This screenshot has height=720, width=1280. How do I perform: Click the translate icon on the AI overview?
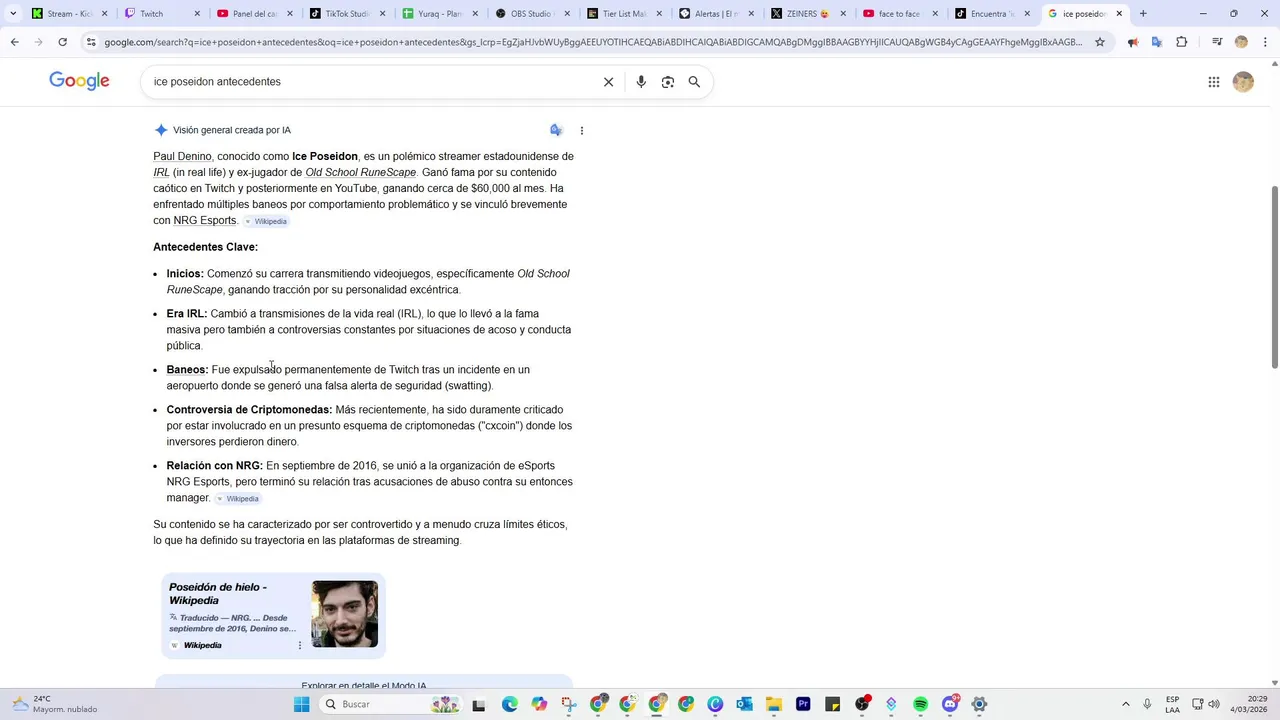(x=556, y=130)
